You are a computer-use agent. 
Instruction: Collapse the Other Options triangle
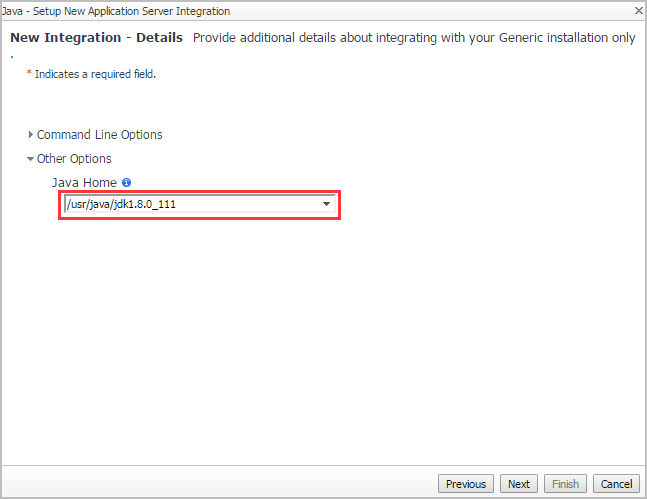pos(31,159)
